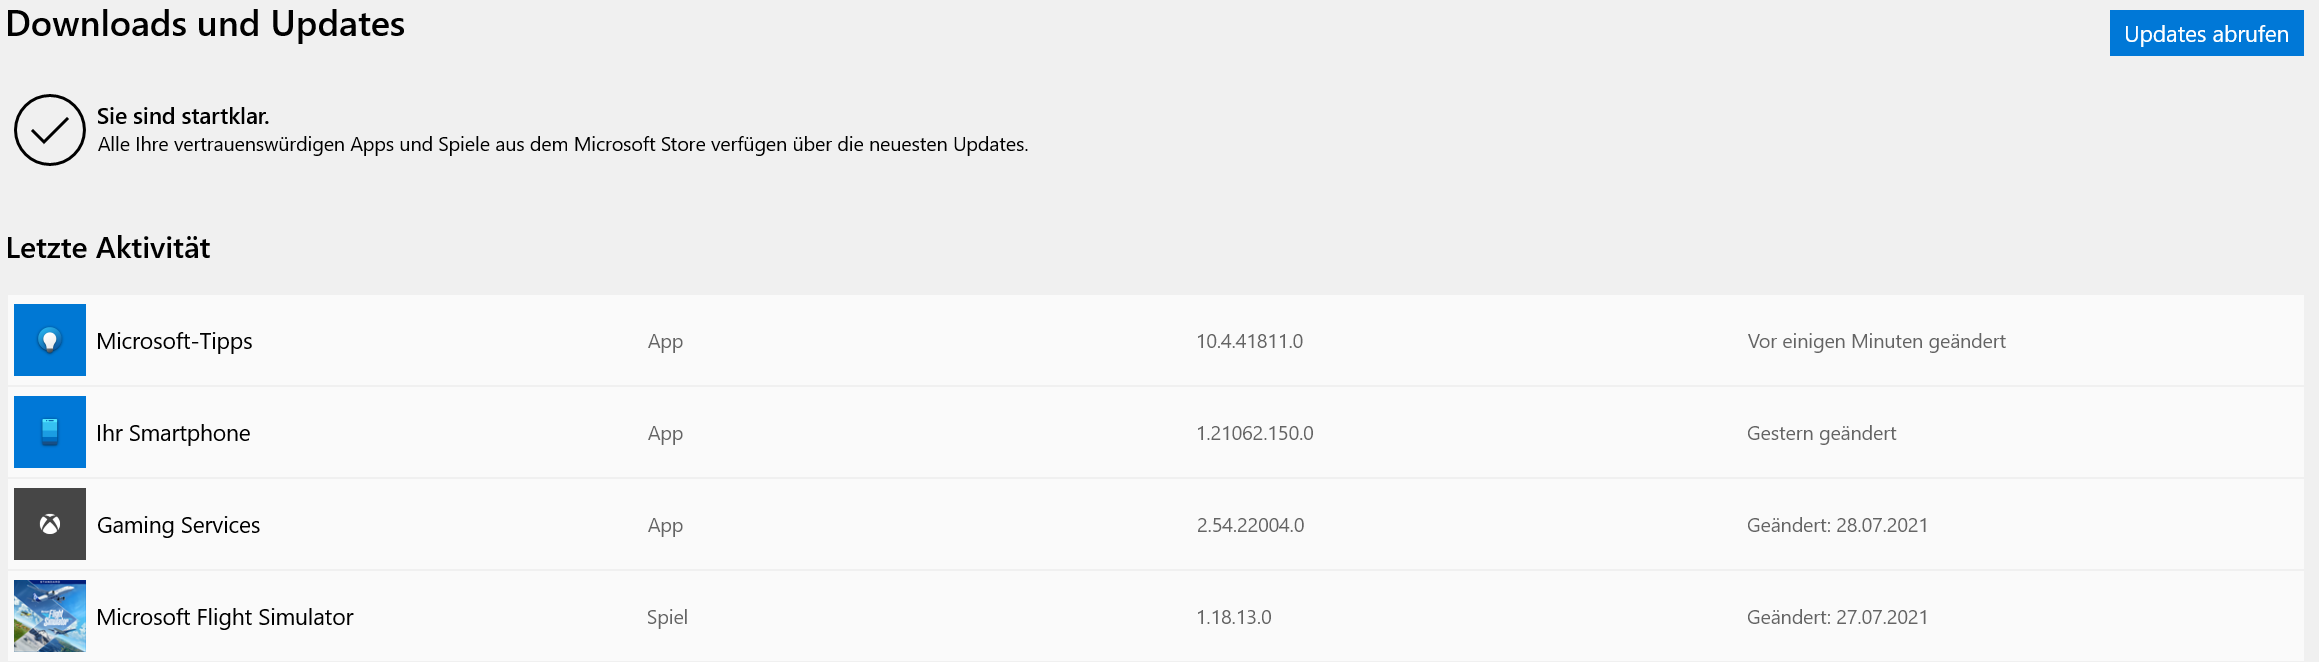Image resolution: width=2319 pixels, height=662 pixels.
Task: Select the Microsoft Flight Simulator title
Action: 225,617
